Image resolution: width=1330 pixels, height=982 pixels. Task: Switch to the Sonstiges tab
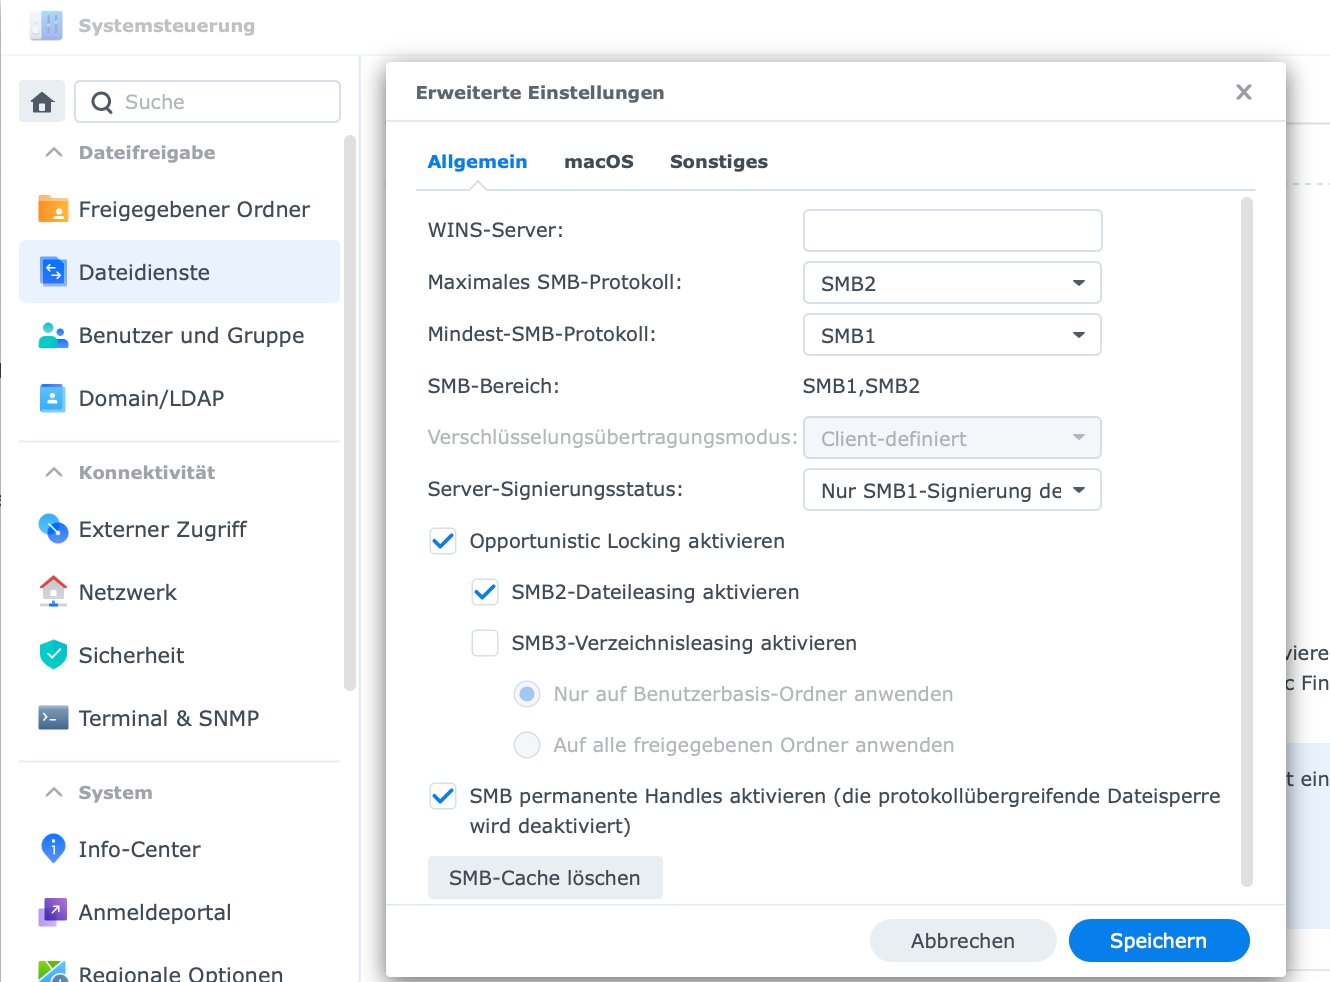718,162
